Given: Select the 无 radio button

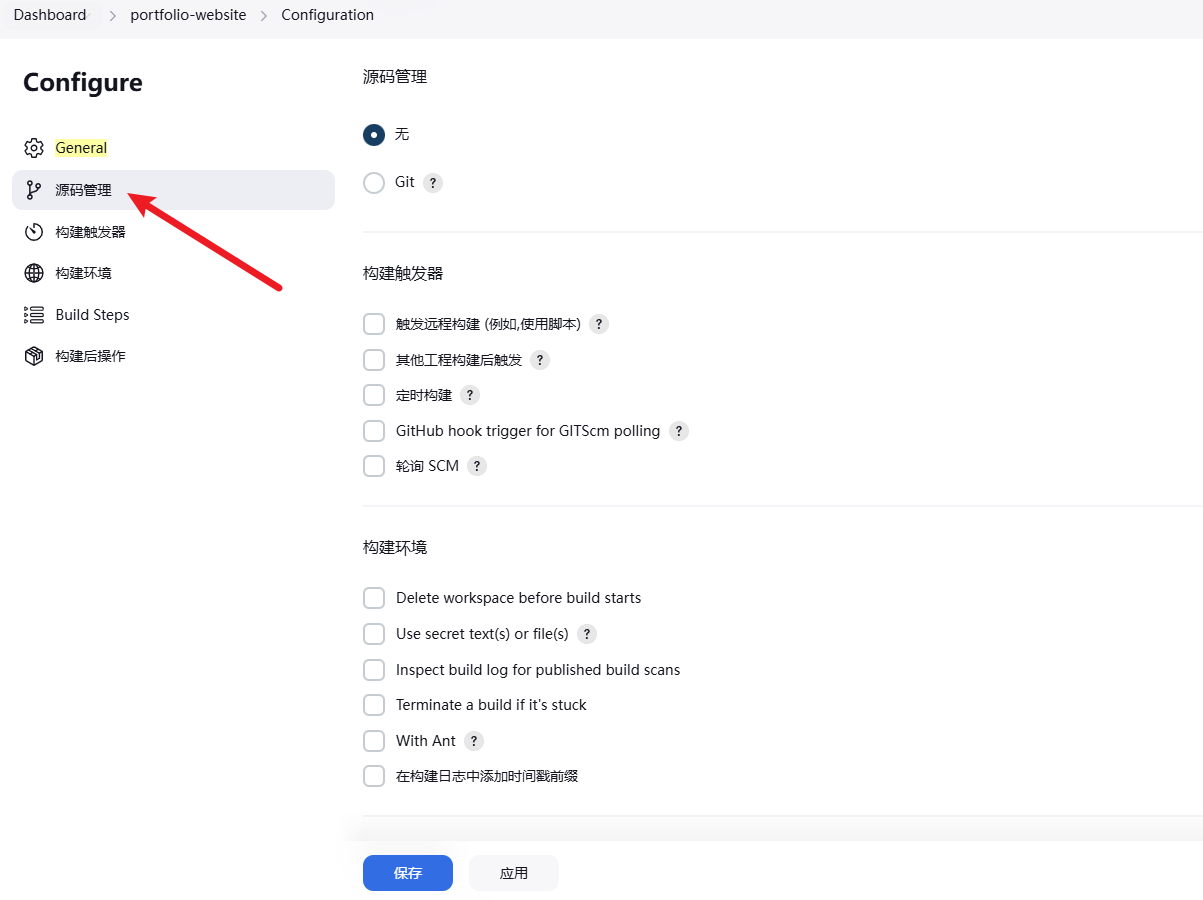Looking at the screenshot, I should click(374, 134).
